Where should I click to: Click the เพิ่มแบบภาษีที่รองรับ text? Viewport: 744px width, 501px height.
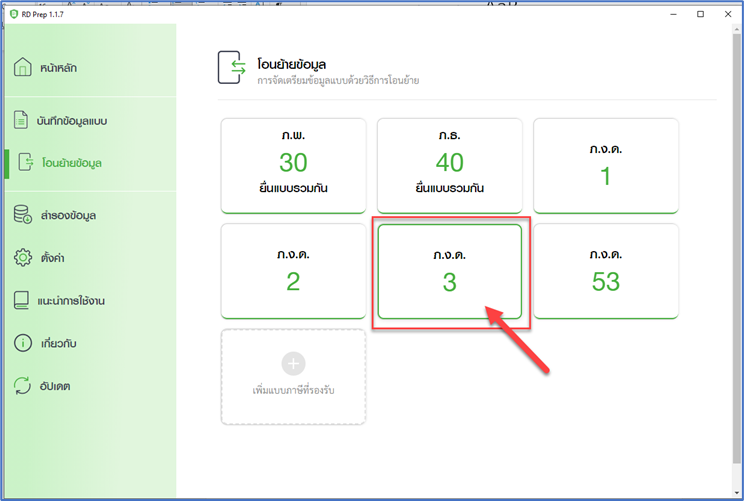click(293, 388)
